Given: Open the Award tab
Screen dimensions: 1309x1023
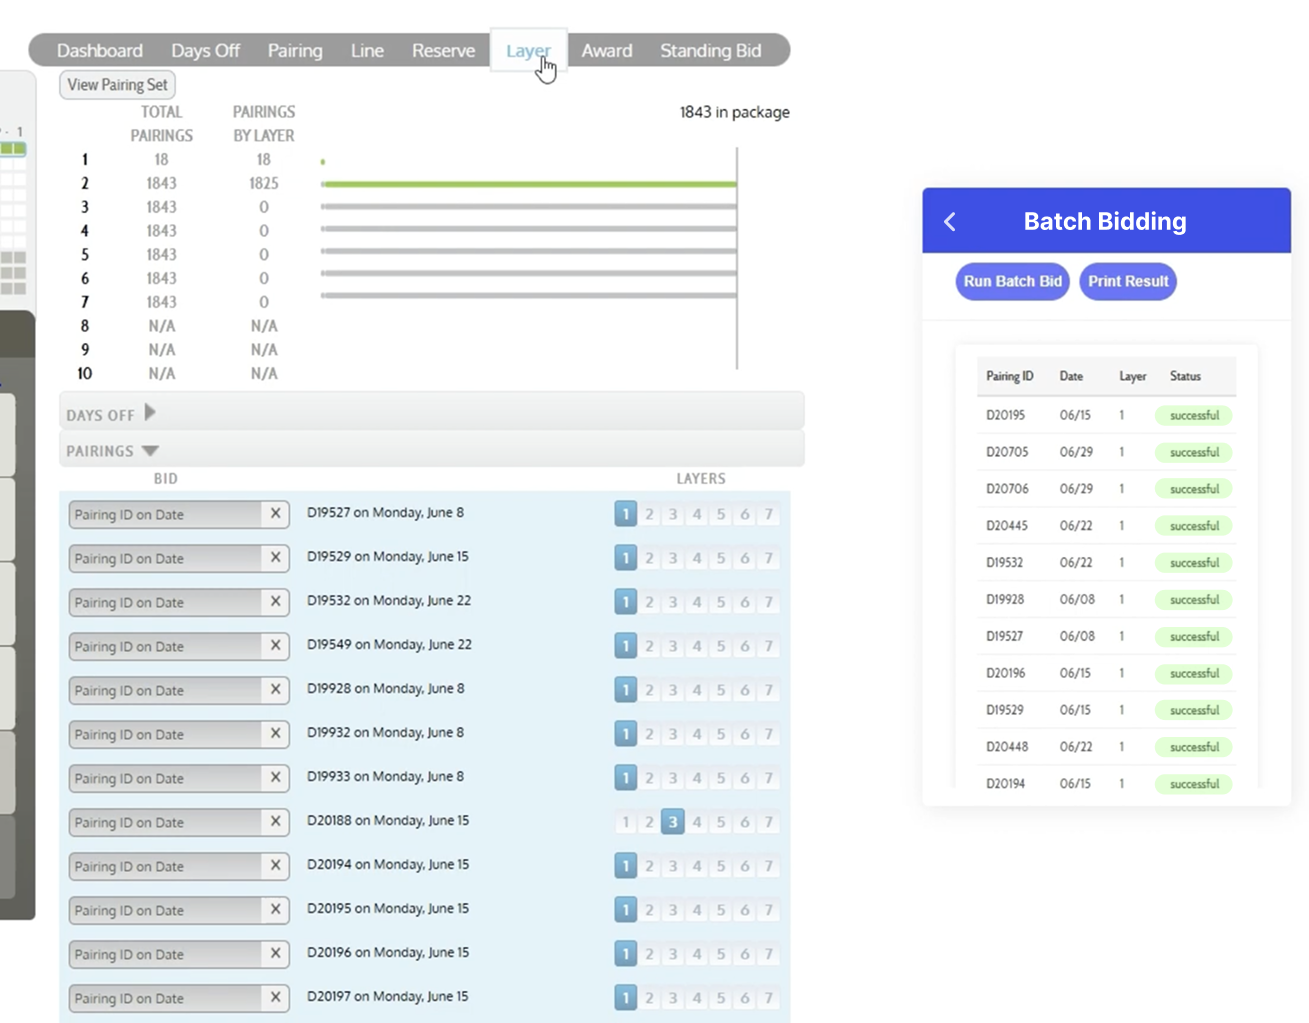Looking at the screenshot, I should pos(607,50).
